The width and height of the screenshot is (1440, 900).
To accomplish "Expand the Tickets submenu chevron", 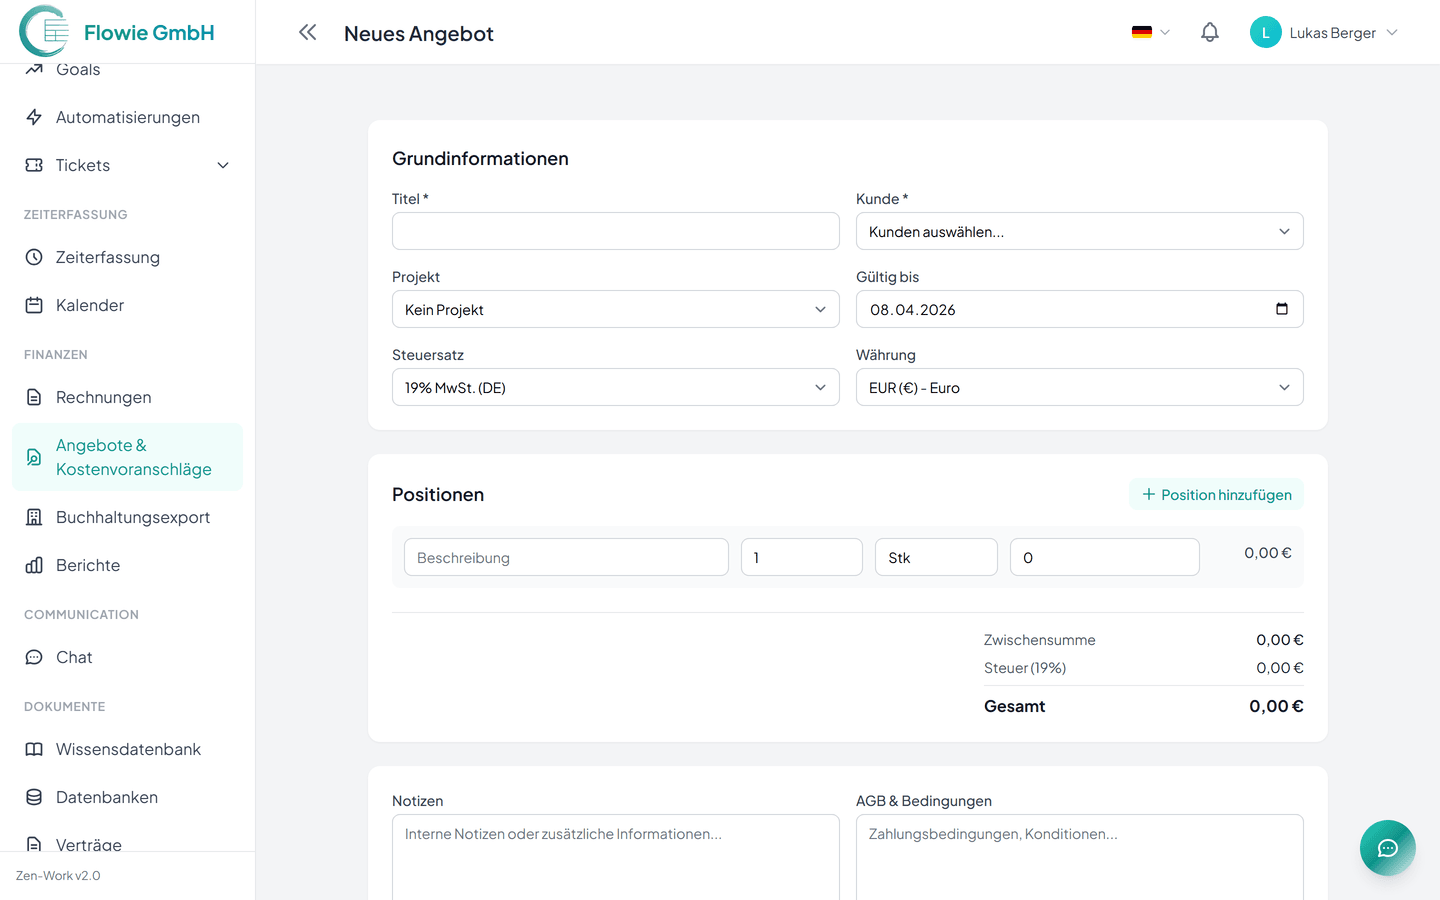I will [x=223, y=166].
